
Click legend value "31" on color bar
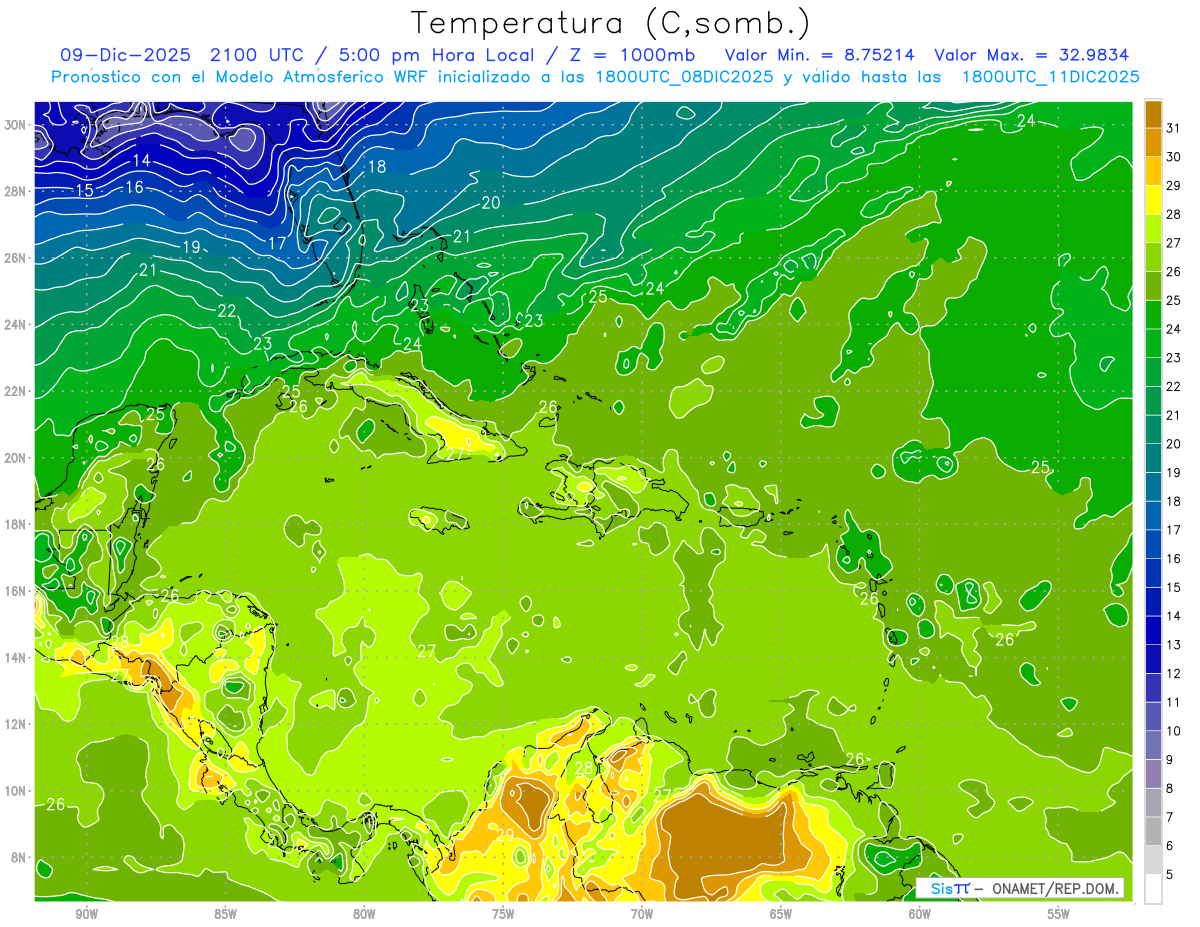1174,129
